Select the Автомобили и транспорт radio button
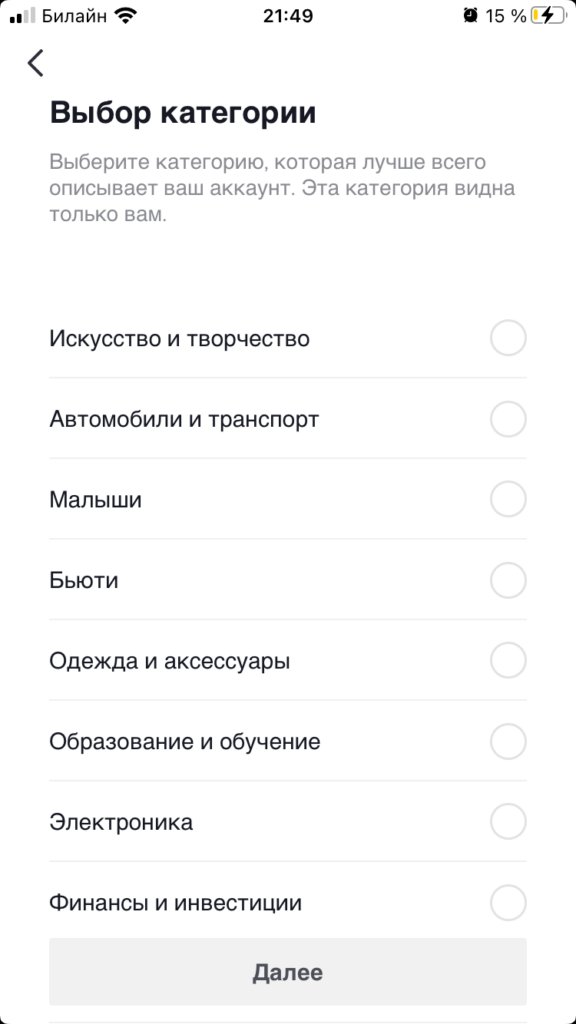This screenshot has width=576, height=1024. point(509,419)
